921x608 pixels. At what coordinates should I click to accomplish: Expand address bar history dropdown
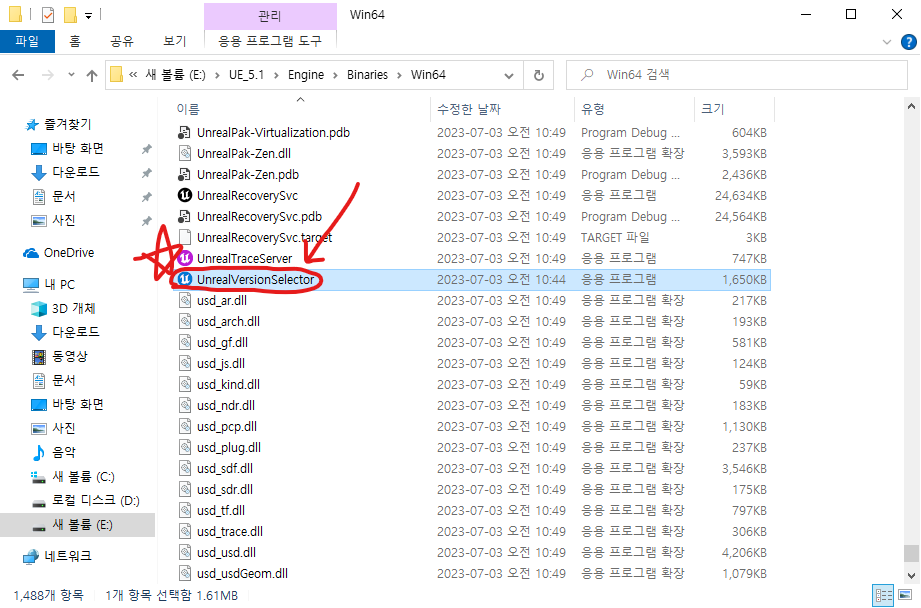coord(509,75)
